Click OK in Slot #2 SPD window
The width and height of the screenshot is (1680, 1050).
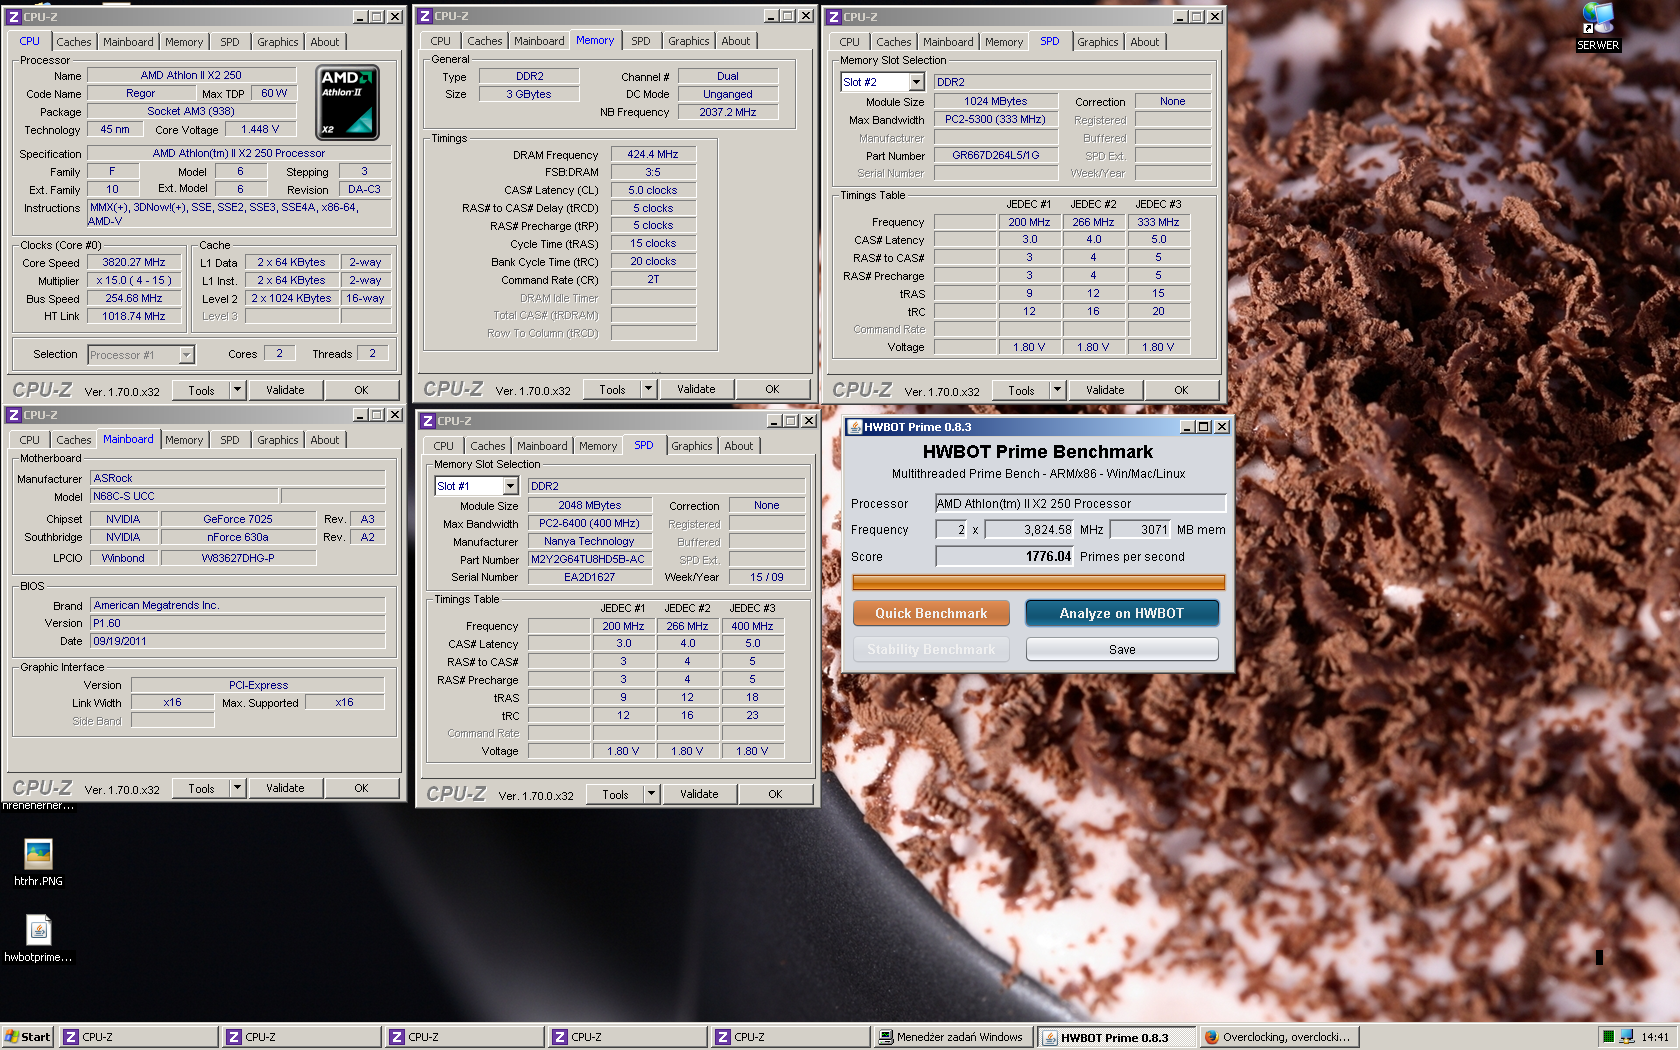1181,390
